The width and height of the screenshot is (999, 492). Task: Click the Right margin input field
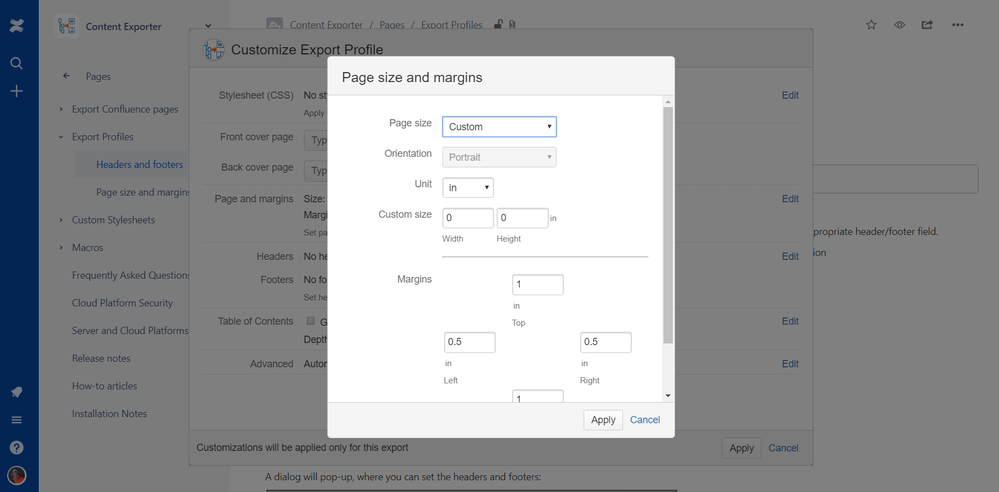click(606, 342)
